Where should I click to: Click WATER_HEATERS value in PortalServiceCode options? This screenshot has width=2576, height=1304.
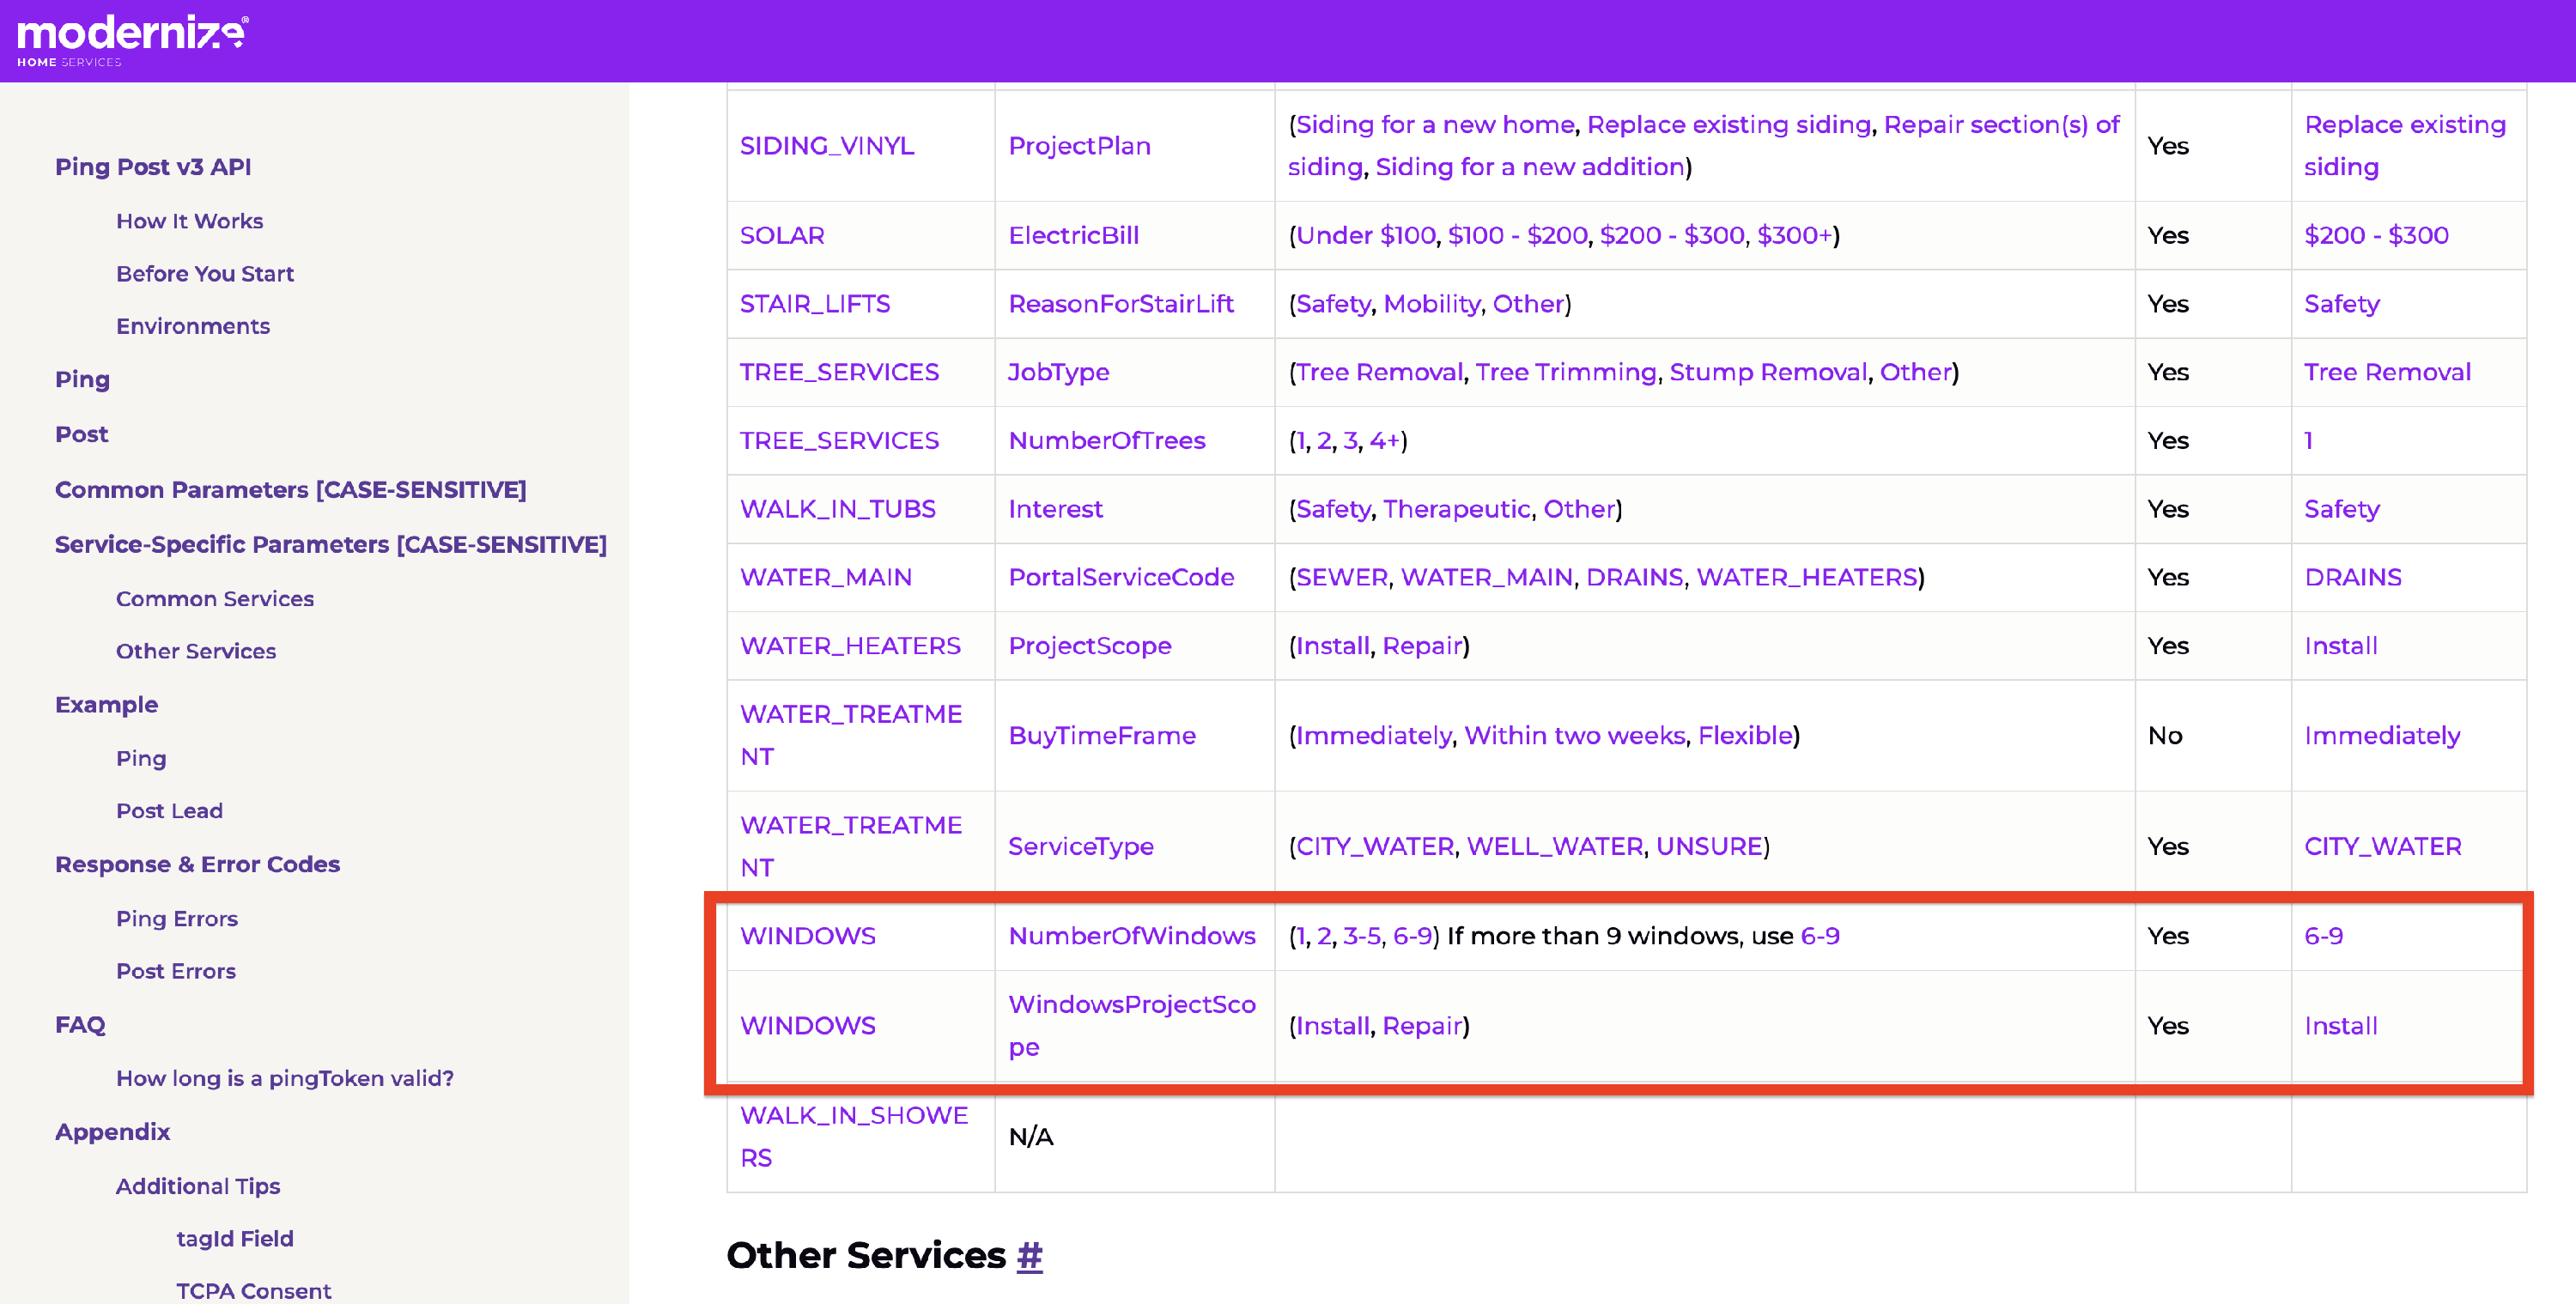point(1806,577)
